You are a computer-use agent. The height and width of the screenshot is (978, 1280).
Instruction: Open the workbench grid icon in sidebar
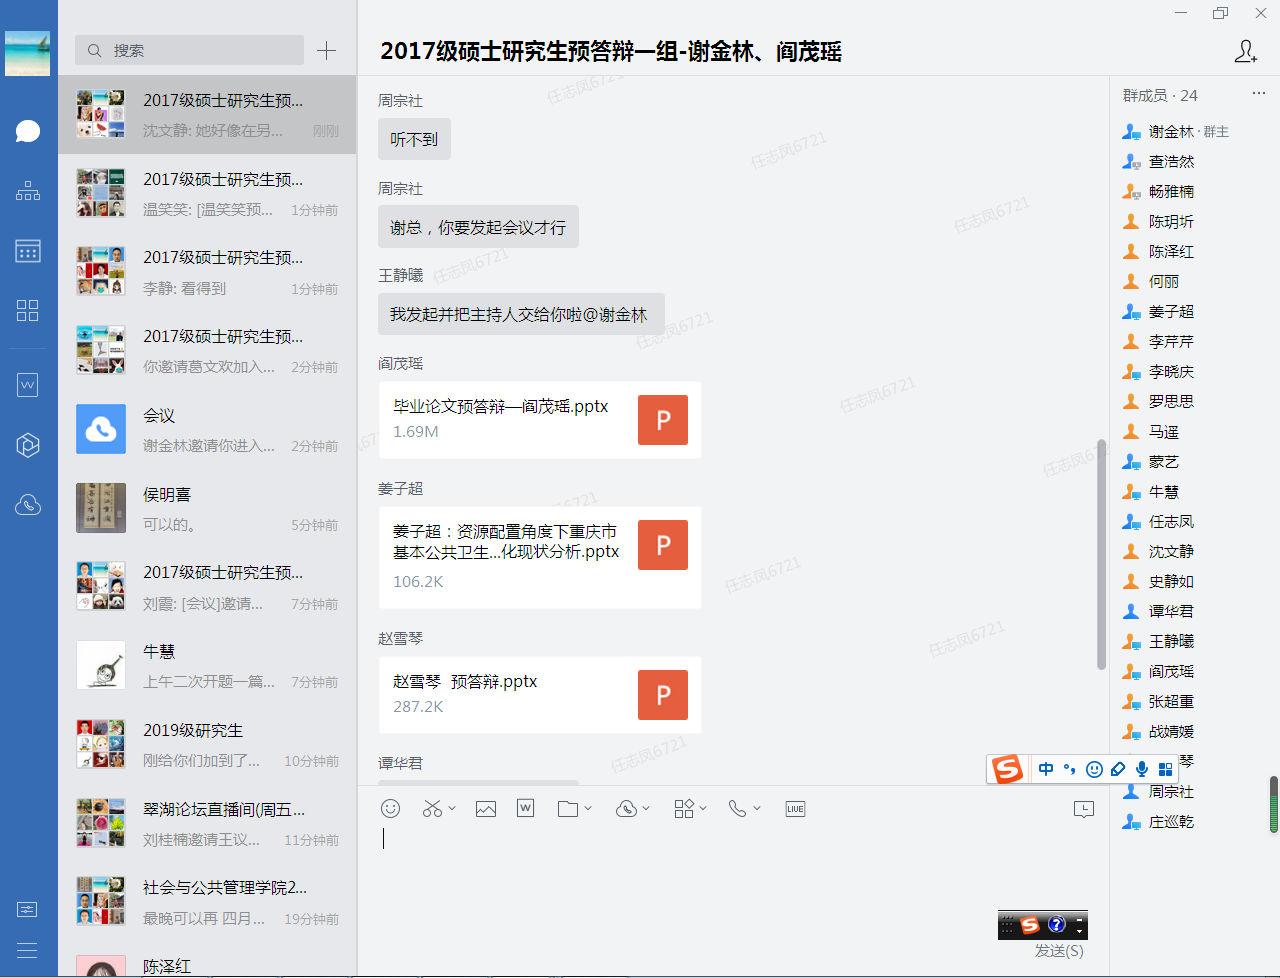(x=28, y=310)
